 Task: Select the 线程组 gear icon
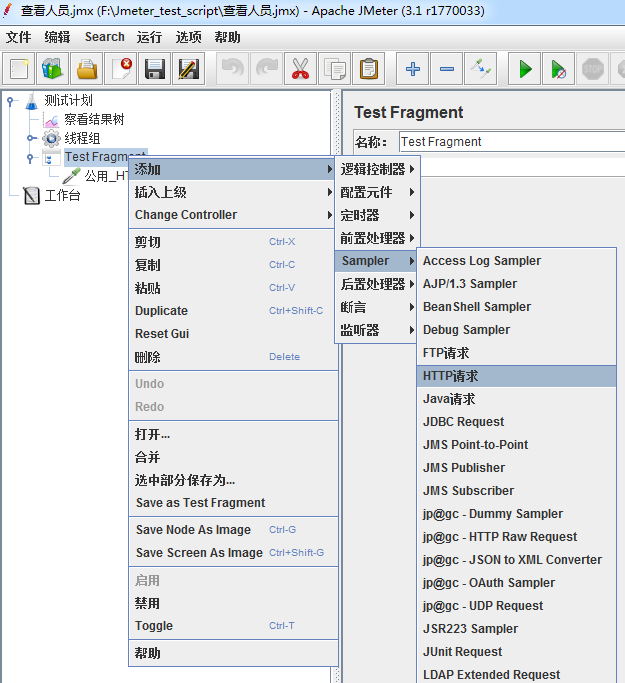[x=51, y=139]
